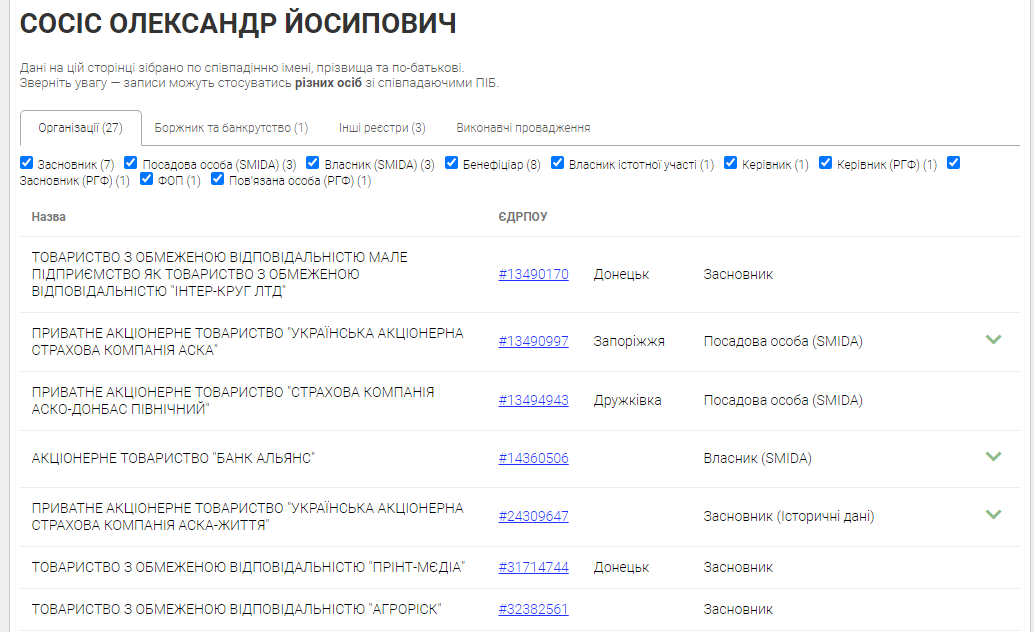Open the Виконавчі провадження tab
The height and width of the screenshot is (632, 1034).
click(522, 128)
